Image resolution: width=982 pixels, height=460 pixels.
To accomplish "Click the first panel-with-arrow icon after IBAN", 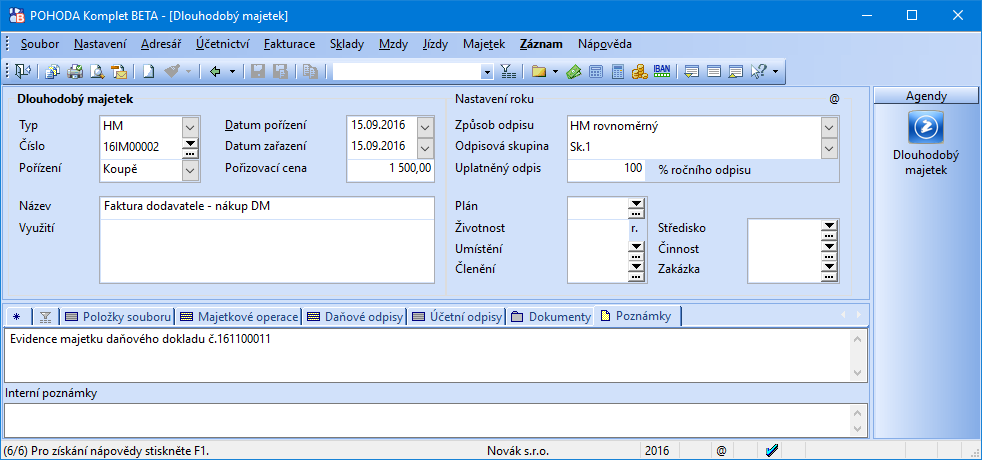I will 691,71.
